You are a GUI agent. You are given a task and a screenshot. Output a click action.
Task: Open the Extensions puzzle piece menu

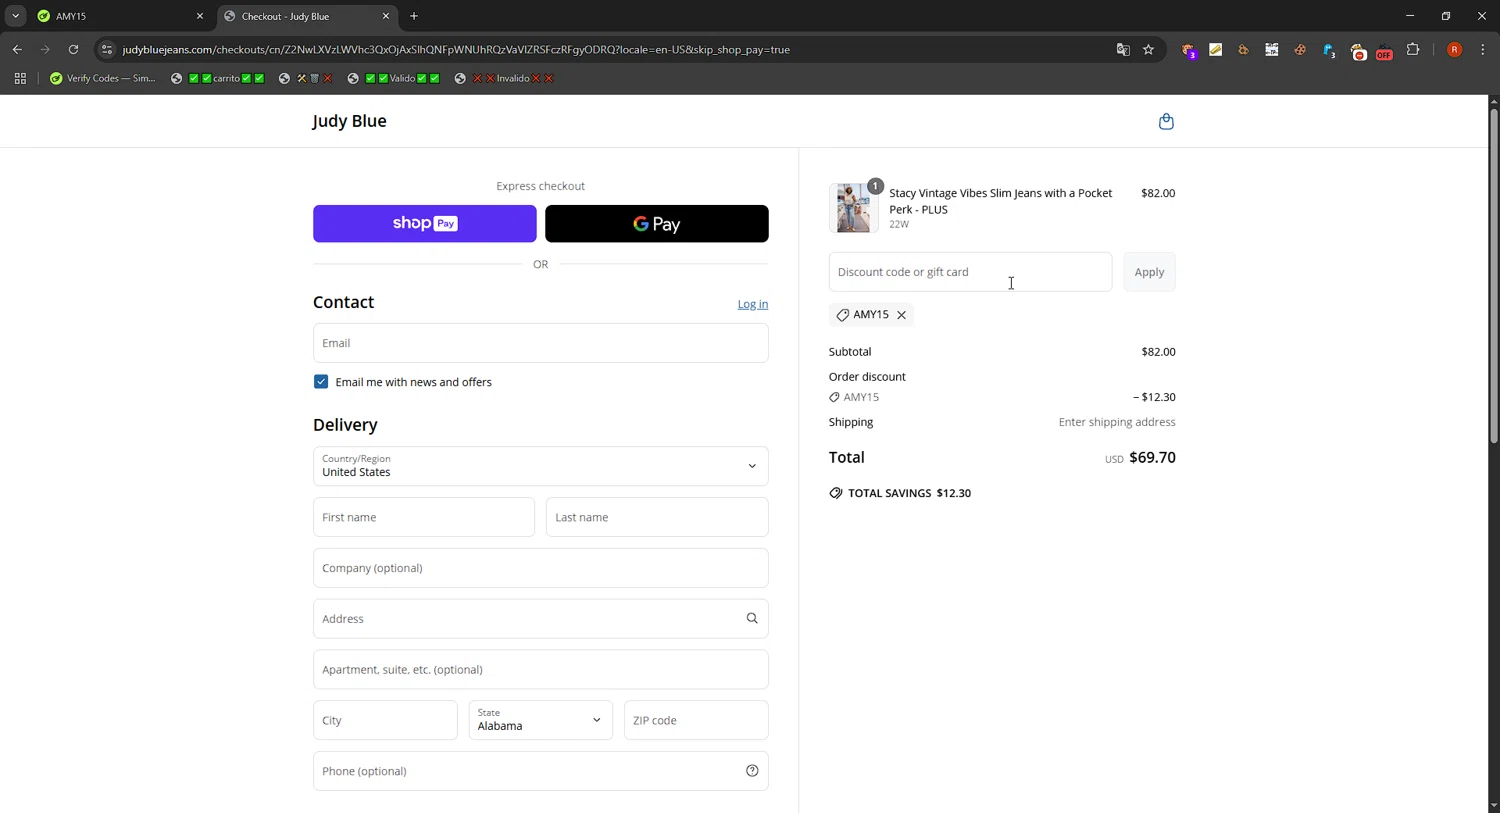pyautogui.click(x=1413, y=50)
